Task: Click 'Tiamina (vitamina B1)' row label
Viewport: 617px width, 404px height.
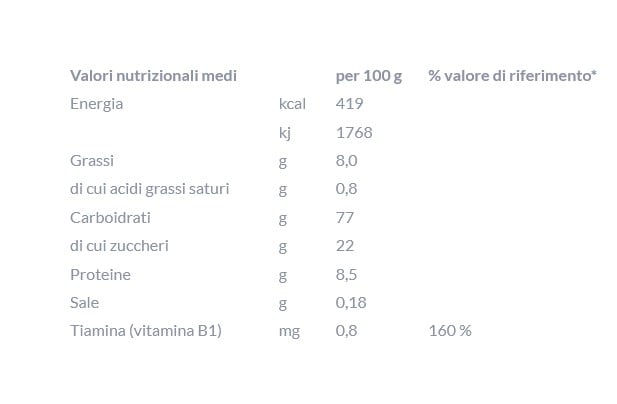Action: [146, 331]
